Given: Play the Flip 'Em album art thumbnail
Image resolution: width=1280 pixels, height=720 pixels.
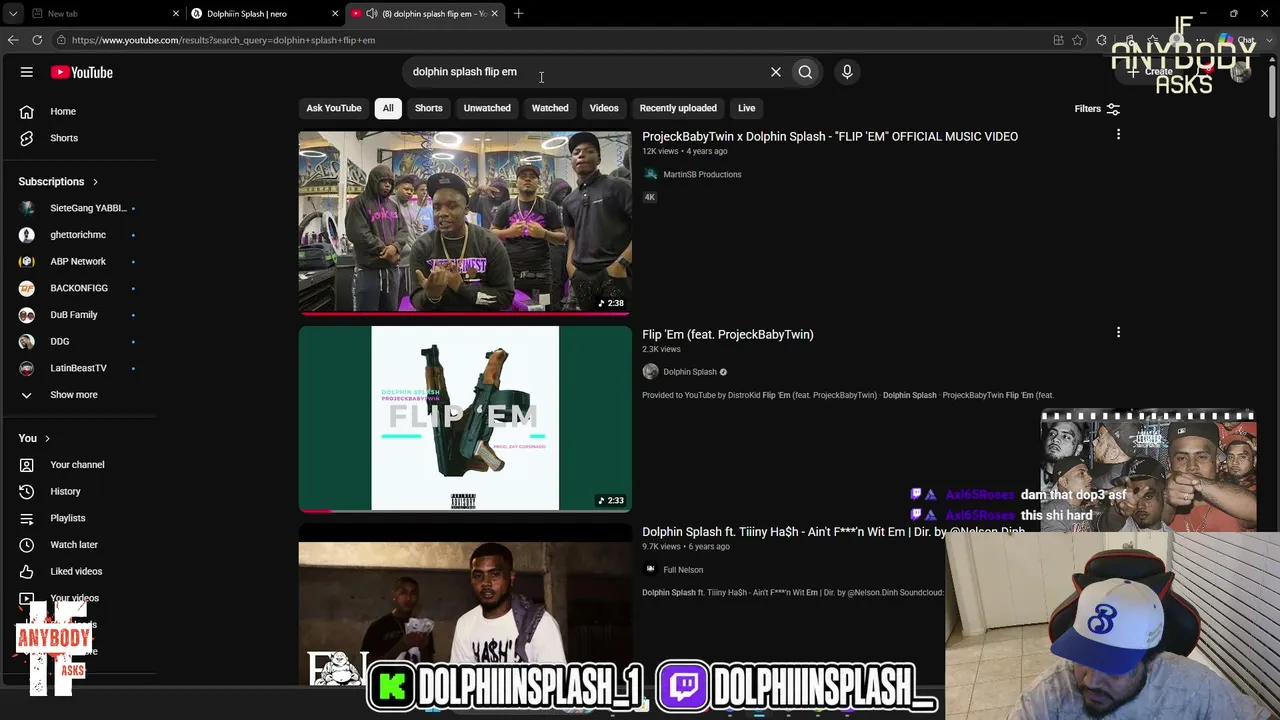Looking at the screenshot, I should [x=465, y=419].
